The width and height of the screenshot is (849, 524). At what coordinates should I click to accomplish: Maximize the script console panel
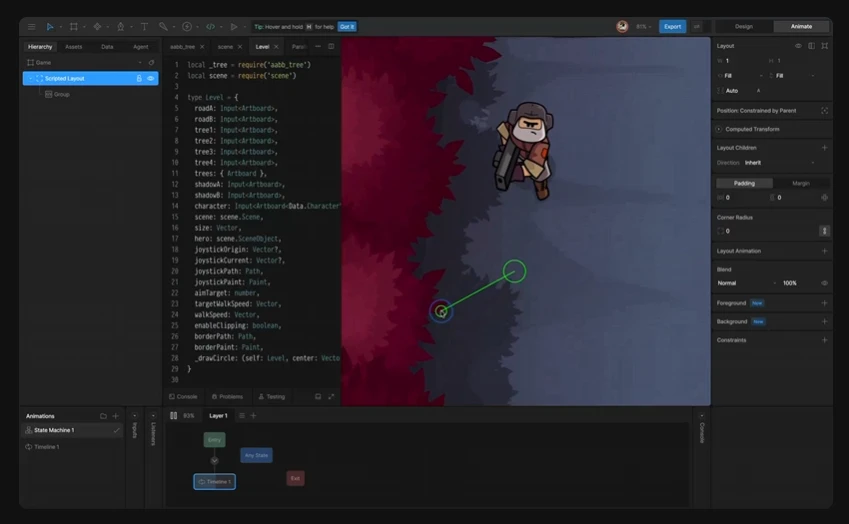click(x=331, y=397)
